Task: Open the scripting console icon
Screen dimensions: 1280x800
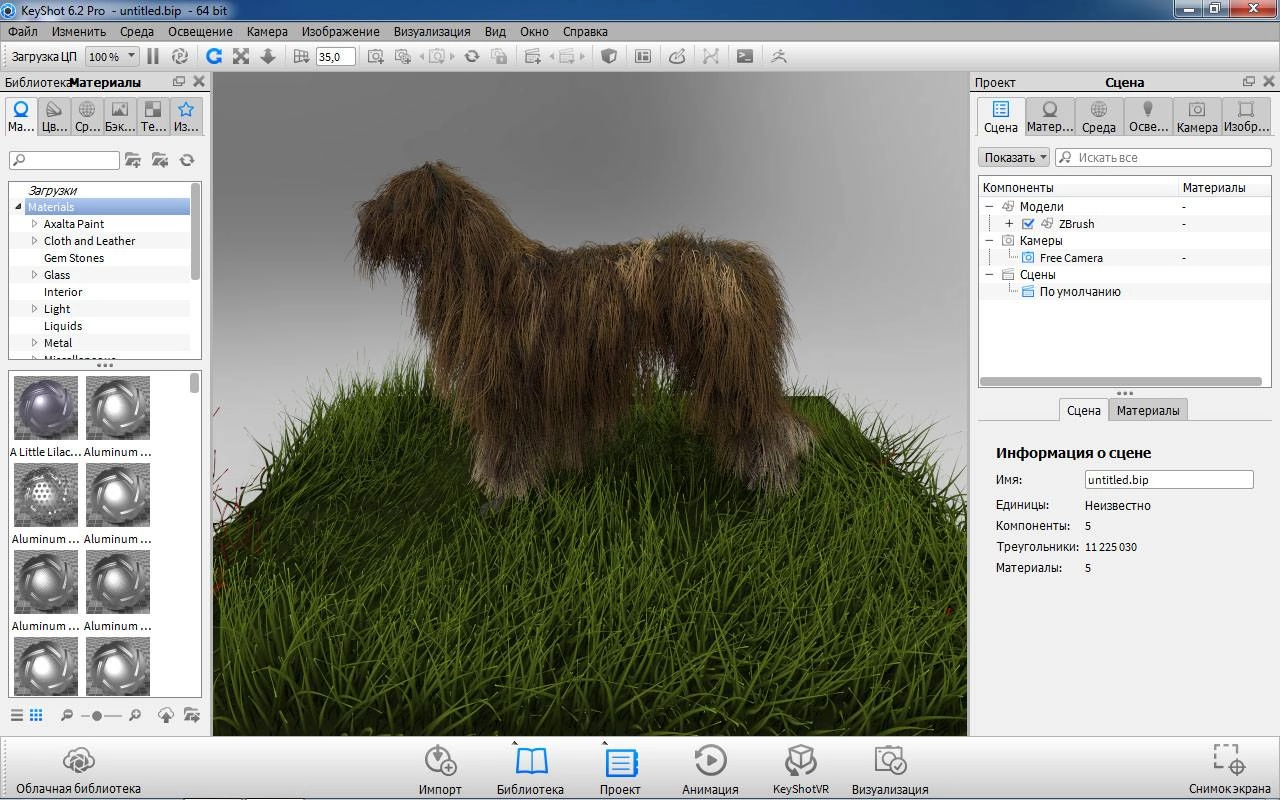Action: click(x=745, y=57)
